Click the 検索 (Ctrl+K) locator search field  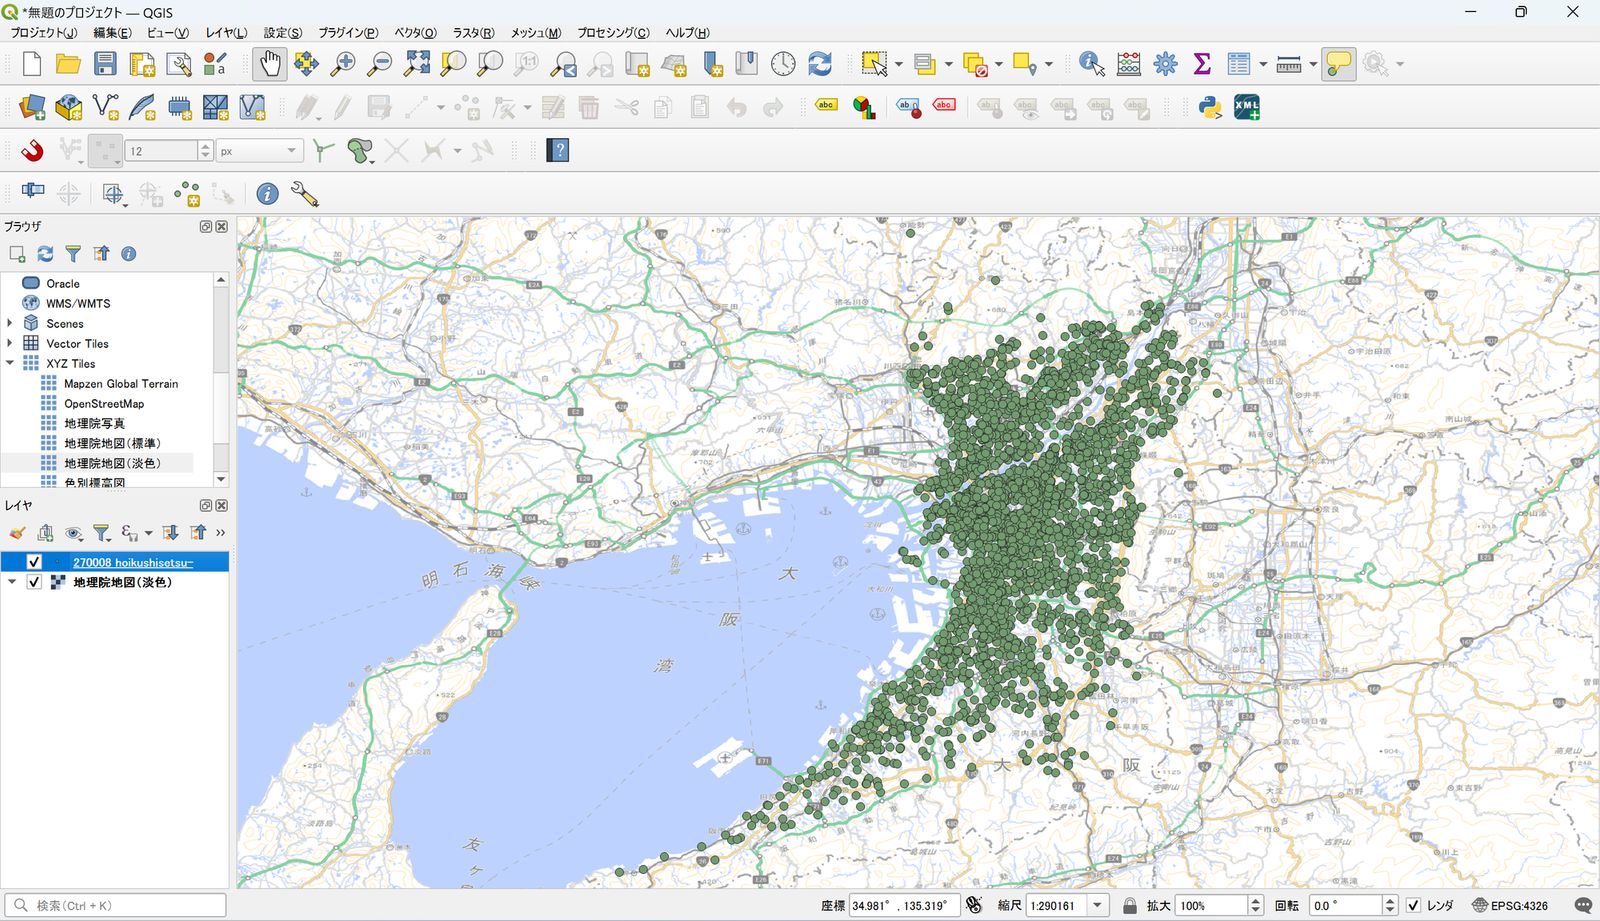point(115,905)
